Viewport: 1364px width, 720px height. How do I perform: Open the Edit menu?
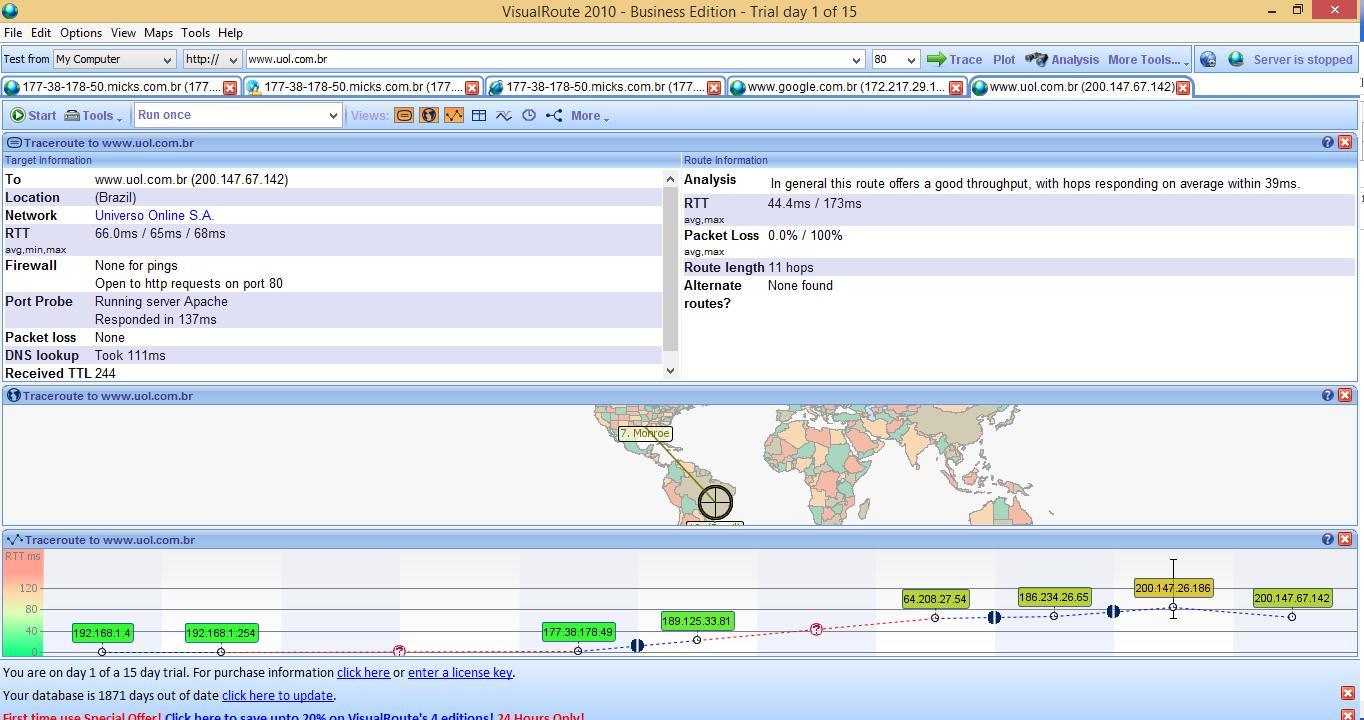[x=41, y=33]
